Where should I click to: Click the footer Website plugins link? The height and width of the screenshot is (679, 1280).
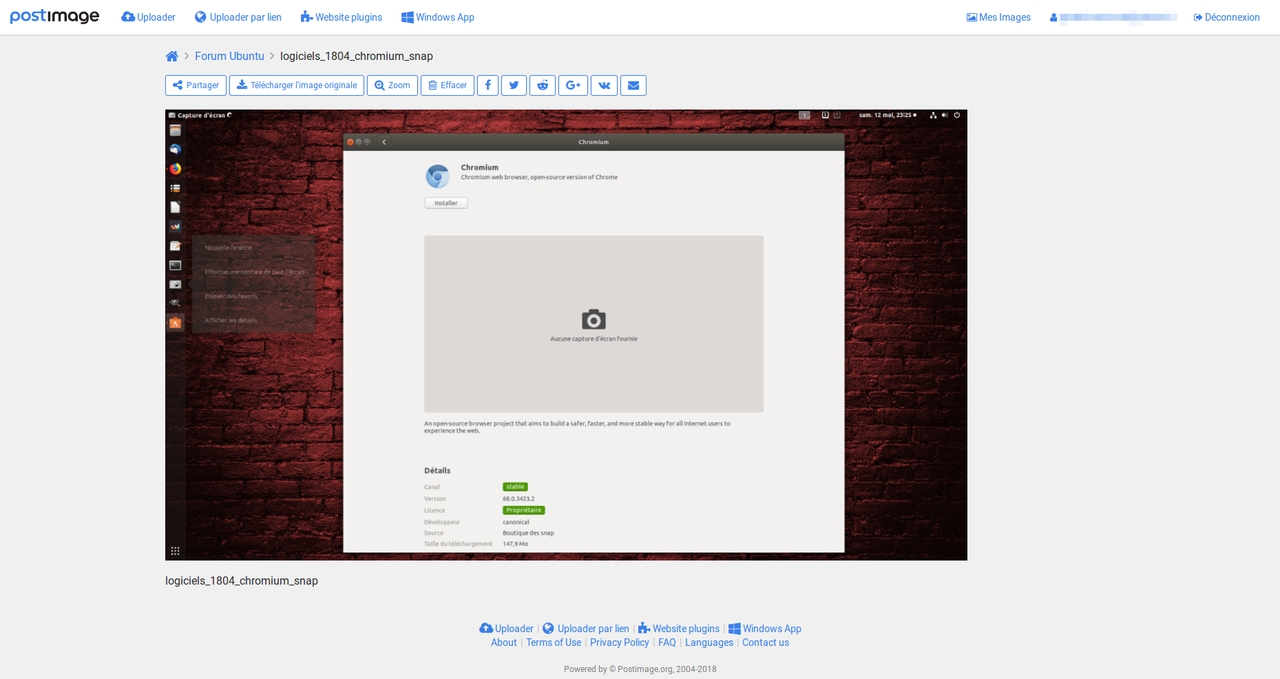(679, 629)
